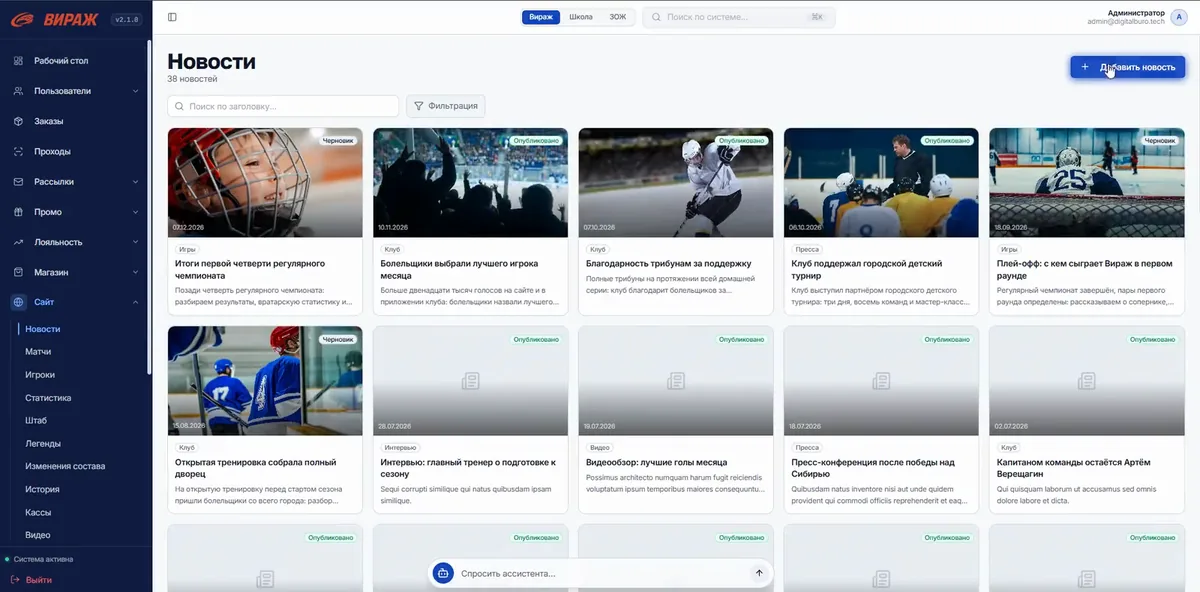This screenshot has width=1200, height=592.
Task: Click the Пресс-конференция после победы headline
Action: click(873, 468)
